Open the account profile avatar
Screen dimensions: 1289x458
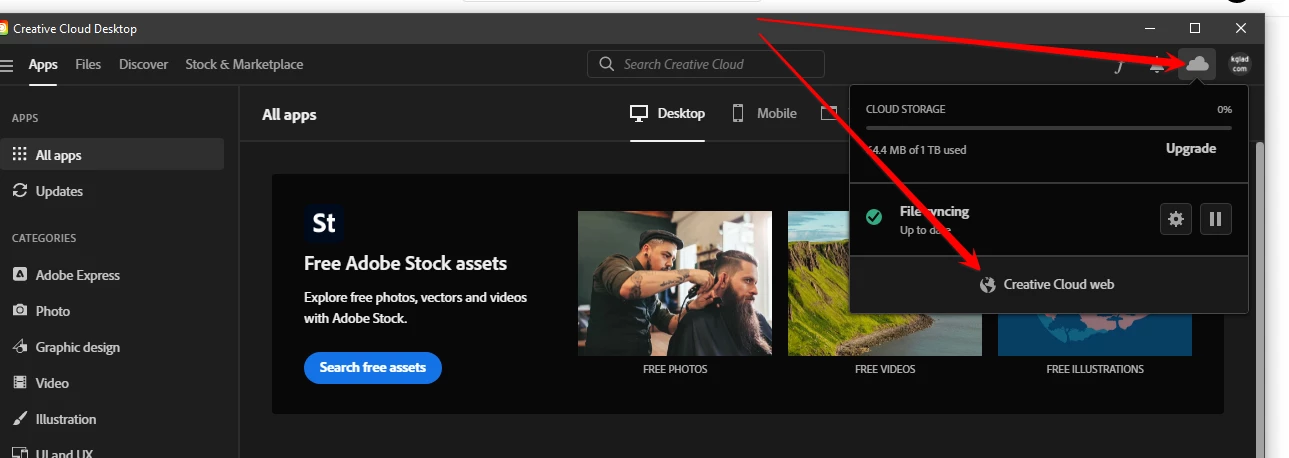click(x=1240, y=64)
